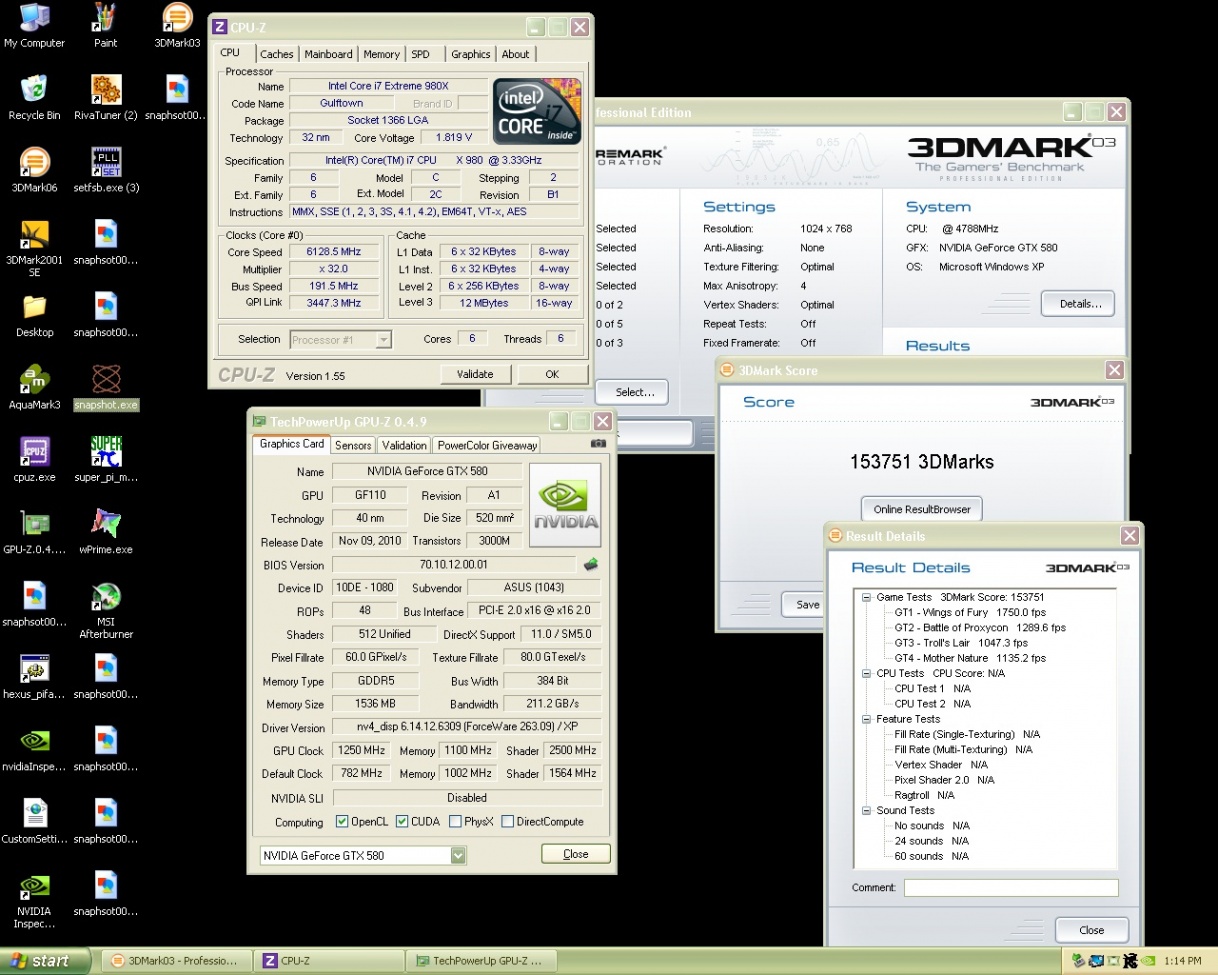
Task: Open the Mainboard tab in CPU-Z
Action: (x=328, y=54)
